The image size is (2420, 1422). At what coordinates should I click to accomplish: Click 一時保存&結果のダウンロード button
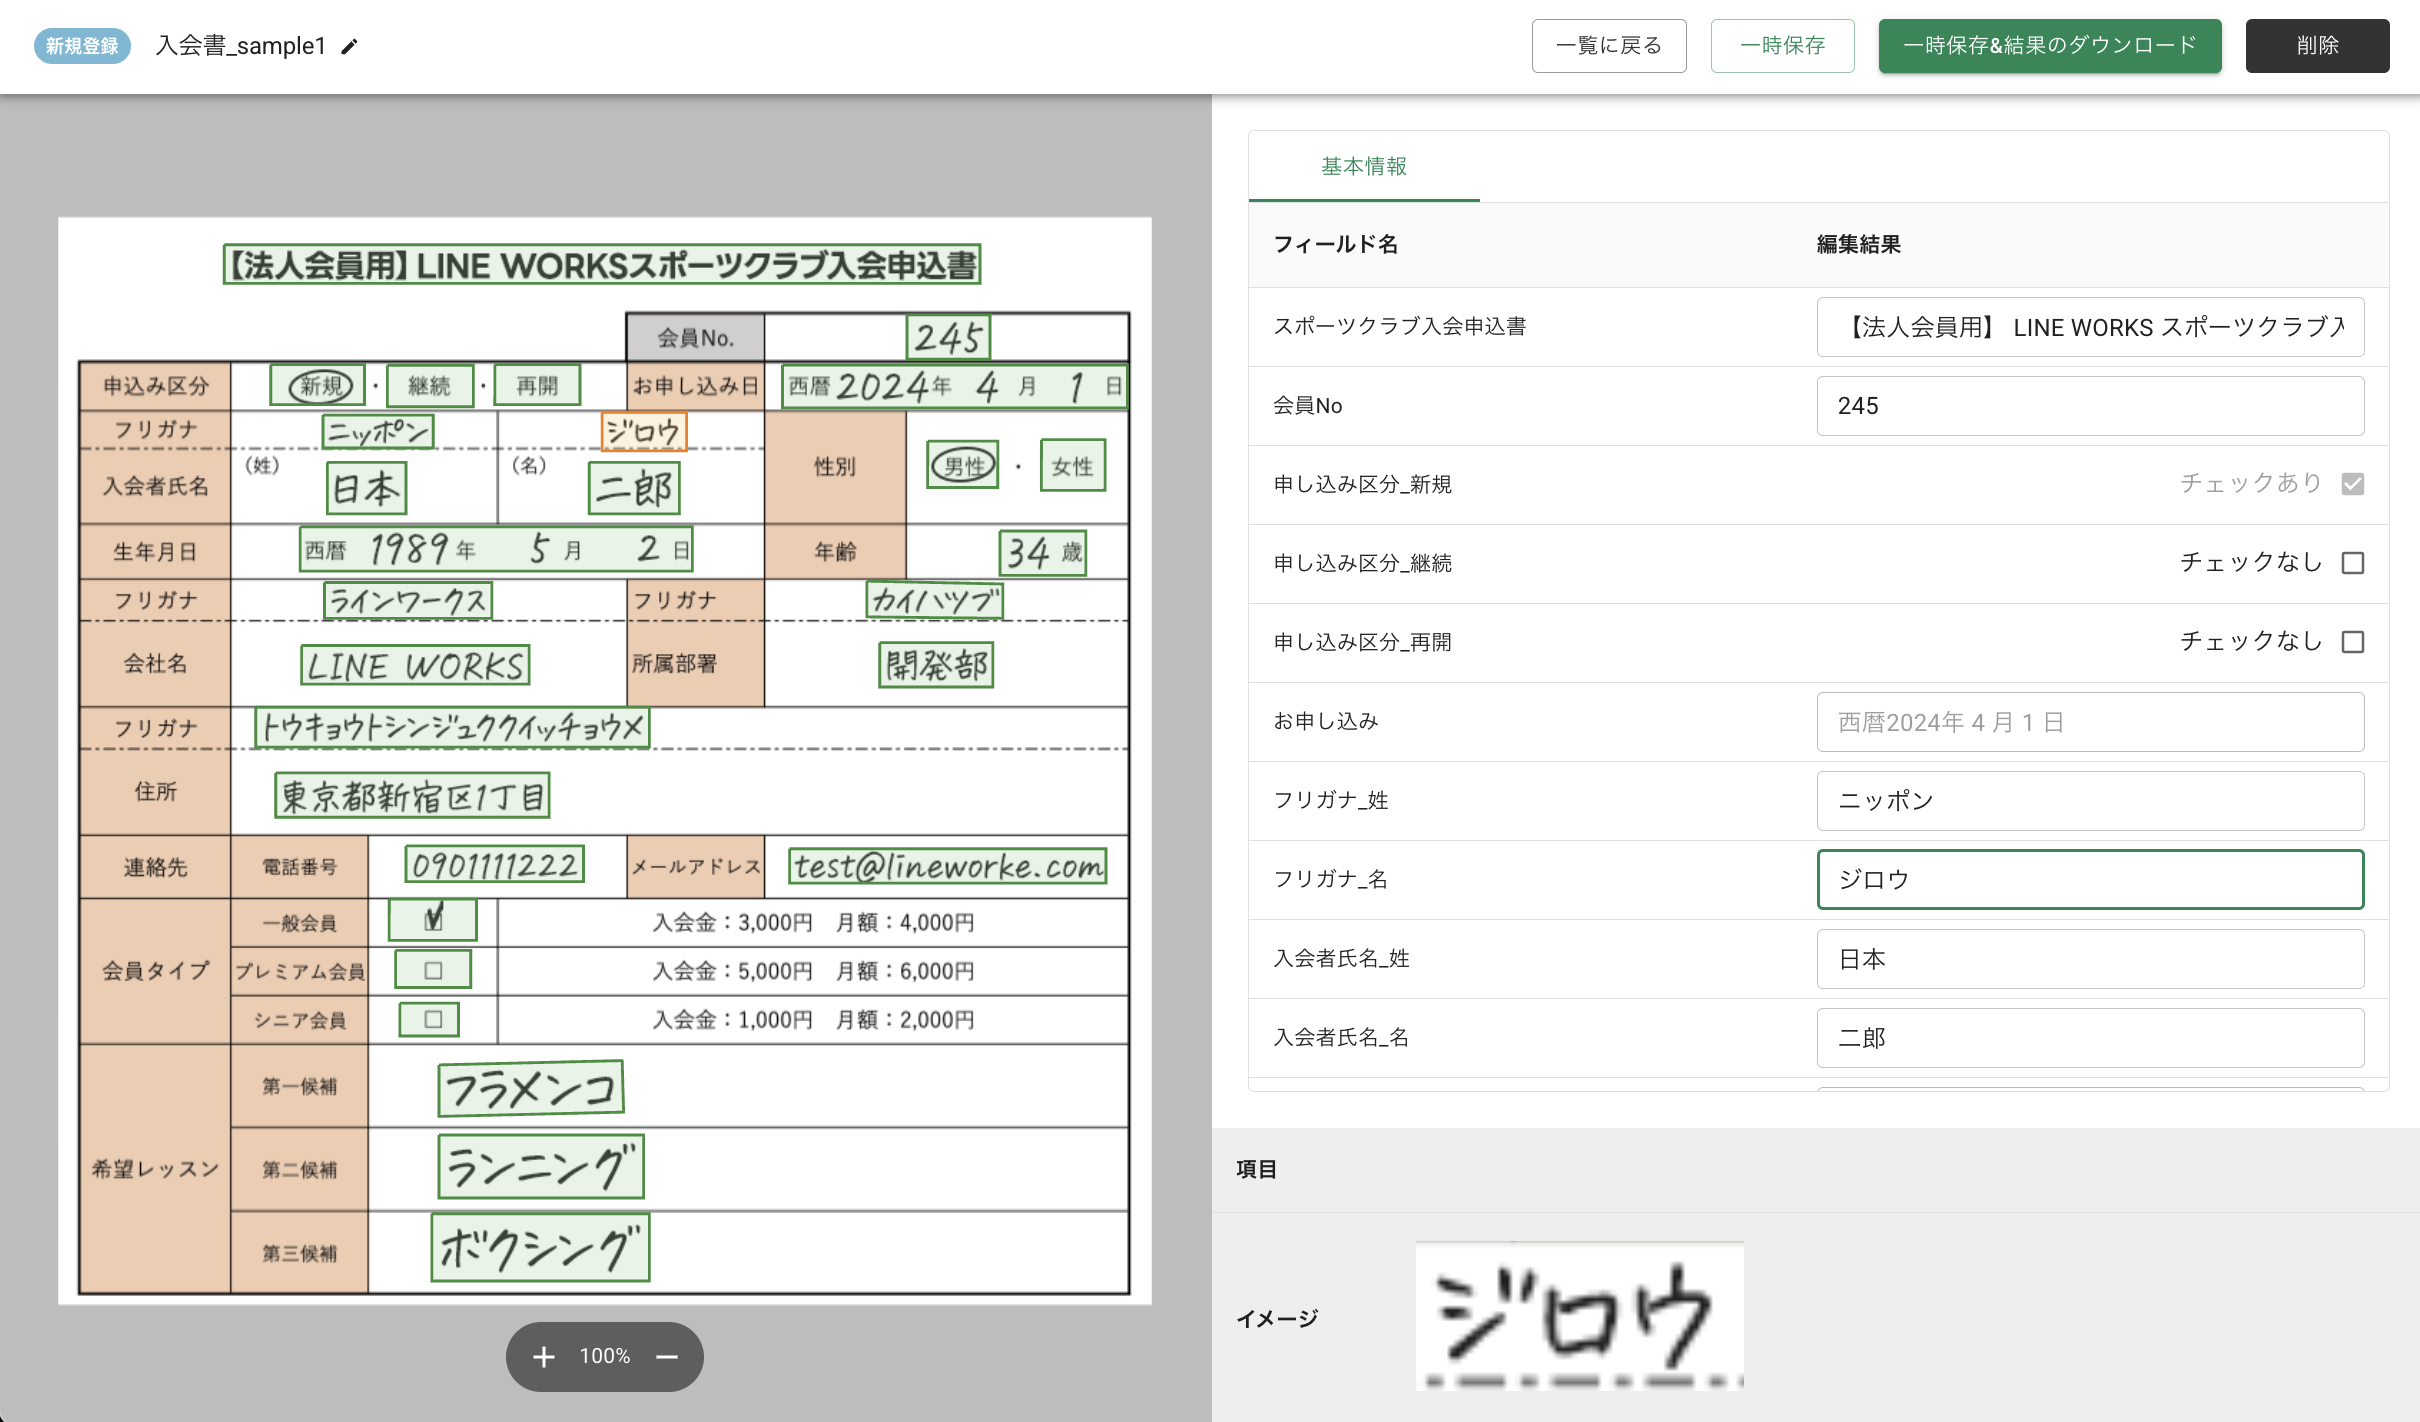[x=2049, y=45]
